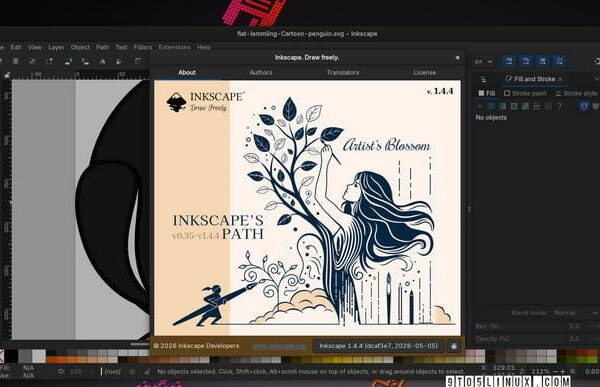600x387 pixels.
Task: Choose the linear gradient paint icon
Action: (x=503, y=106)
